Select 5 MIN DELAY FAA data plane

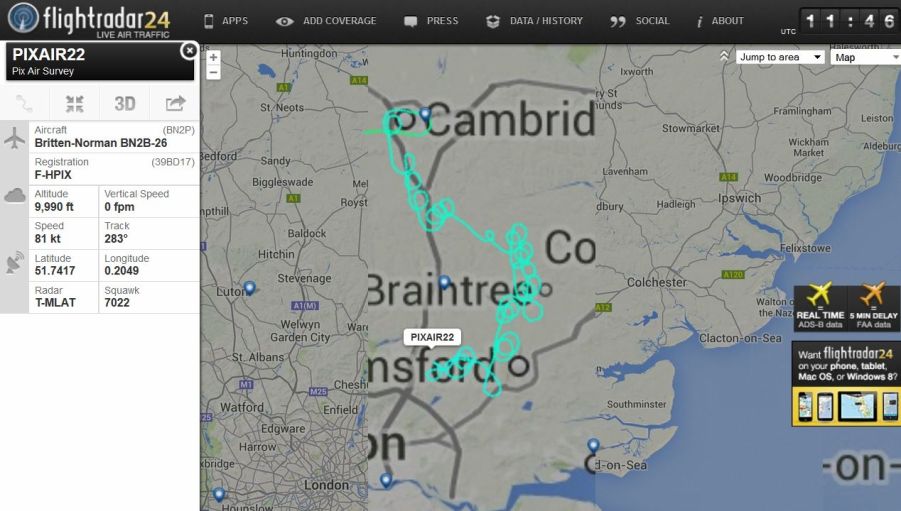coord(873,306)
